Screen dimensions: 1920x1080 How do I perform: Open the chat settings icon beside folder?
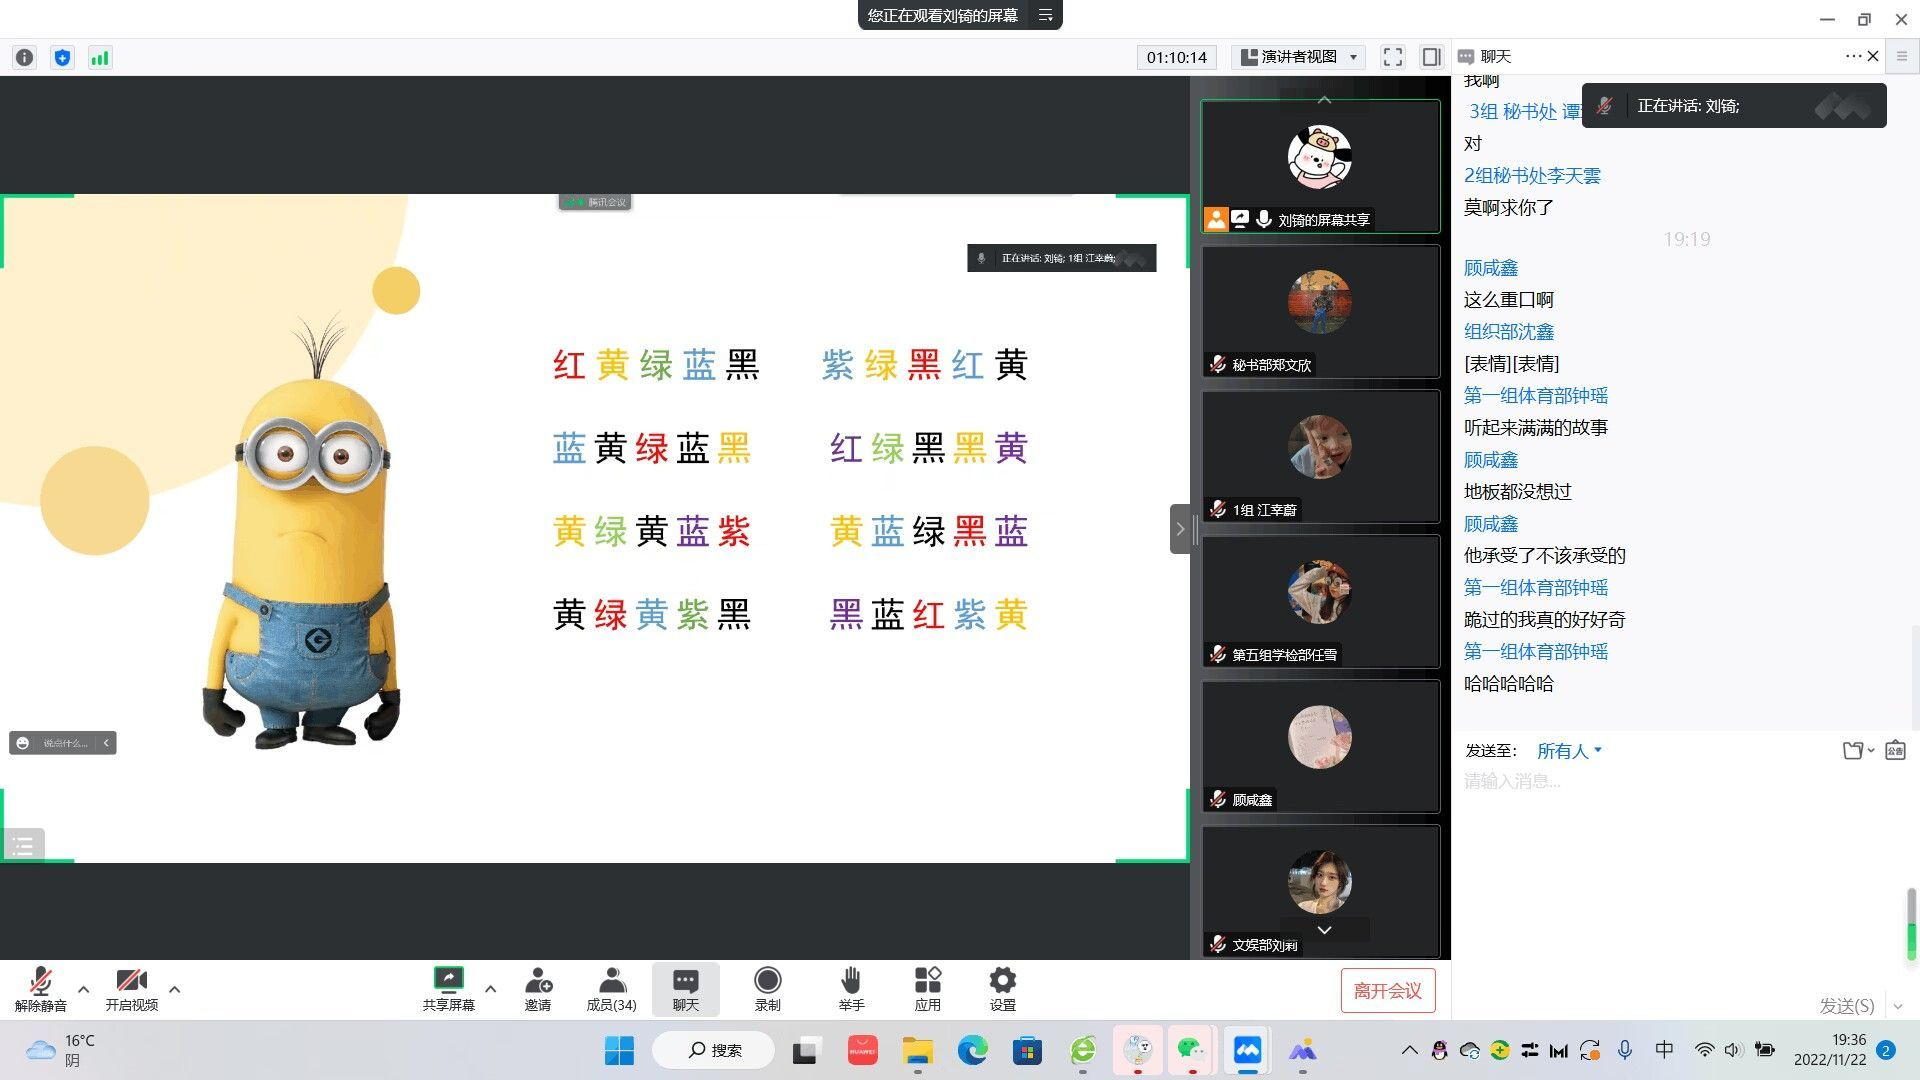click(x=1895, y=751)
